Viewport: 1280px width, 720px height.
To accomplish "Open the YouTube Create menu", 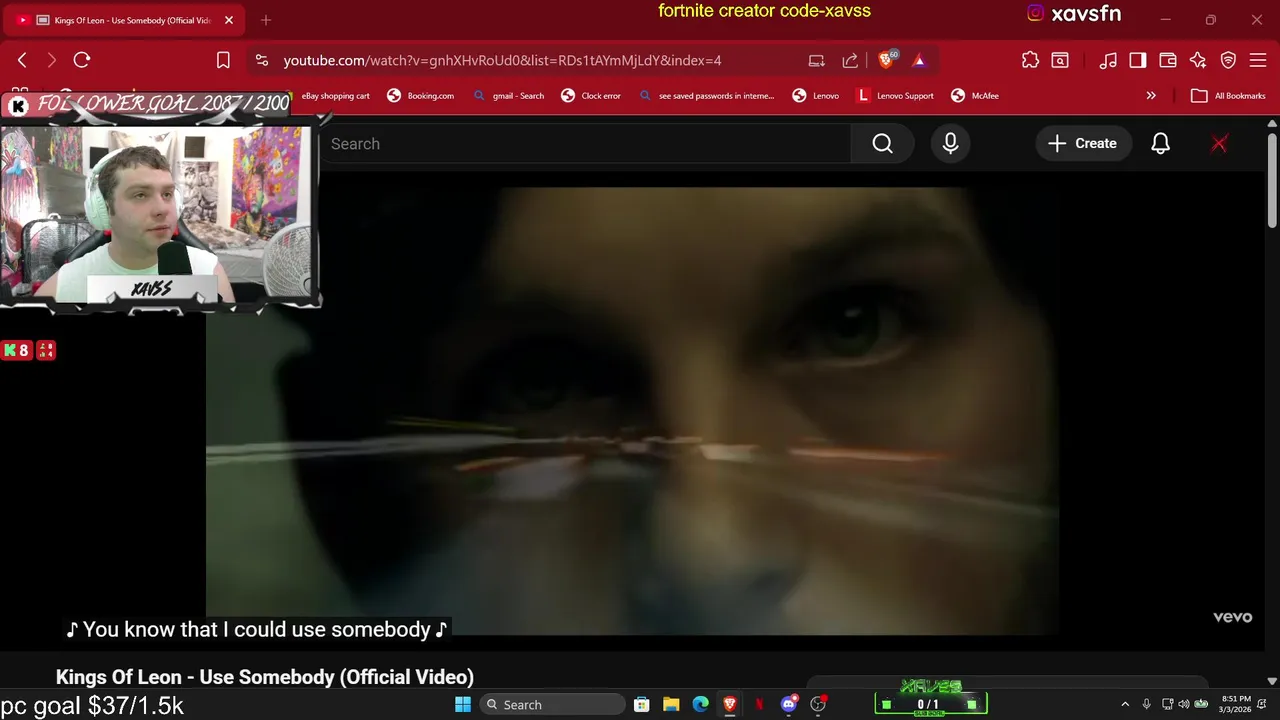I will 1082,144.
